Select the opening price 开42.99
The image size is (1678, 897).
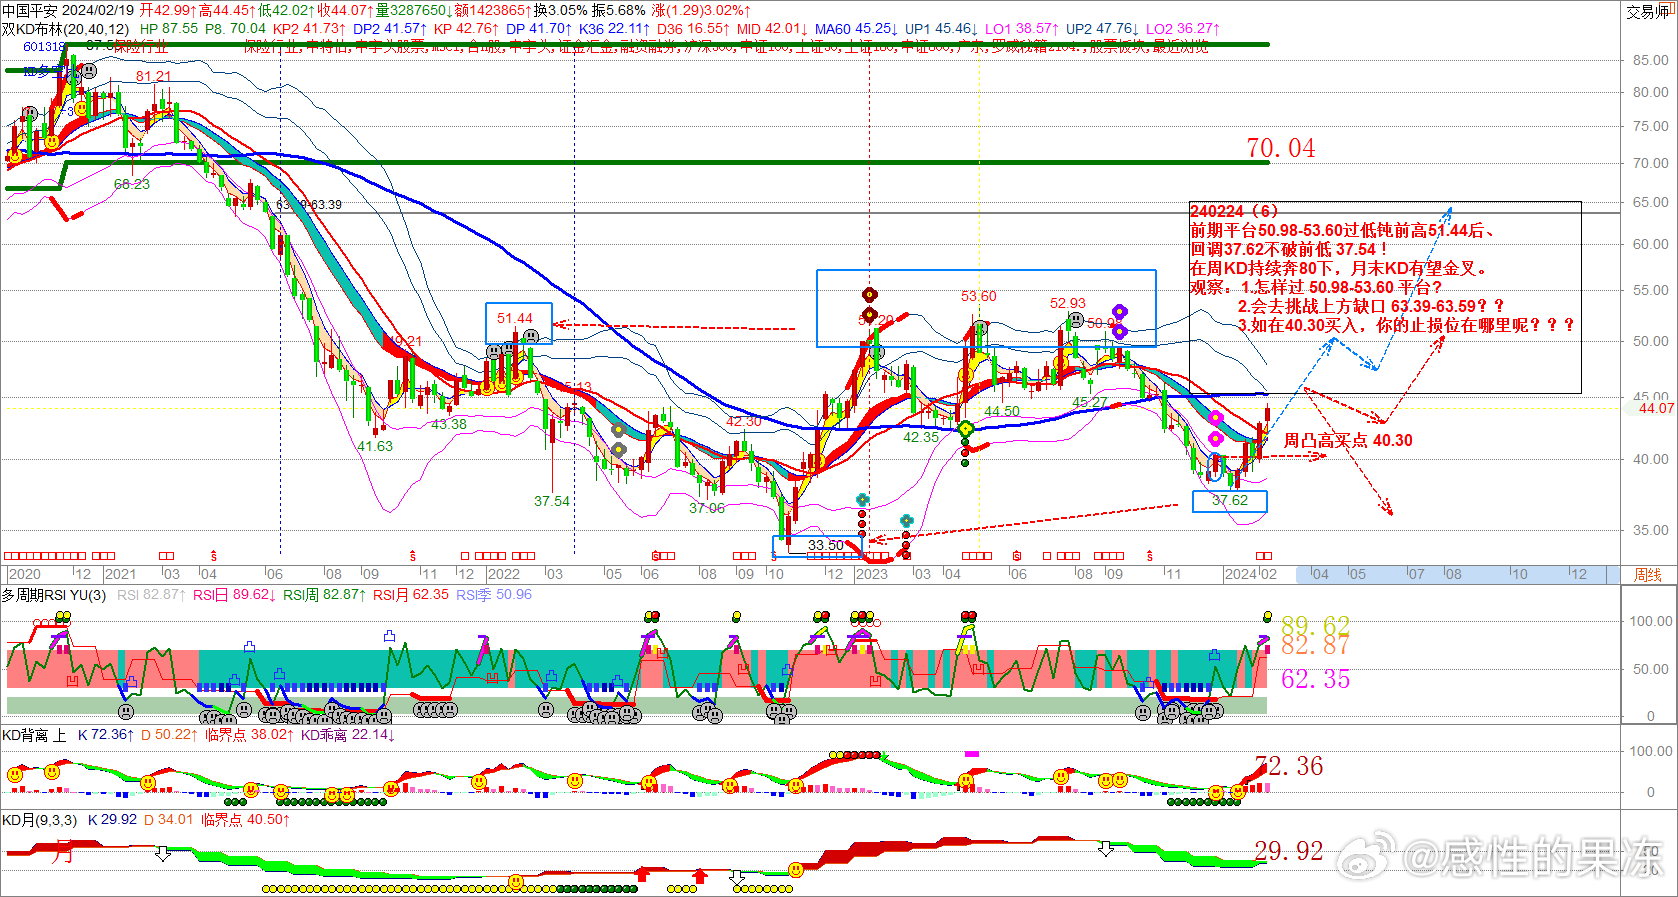click(169, 10)
